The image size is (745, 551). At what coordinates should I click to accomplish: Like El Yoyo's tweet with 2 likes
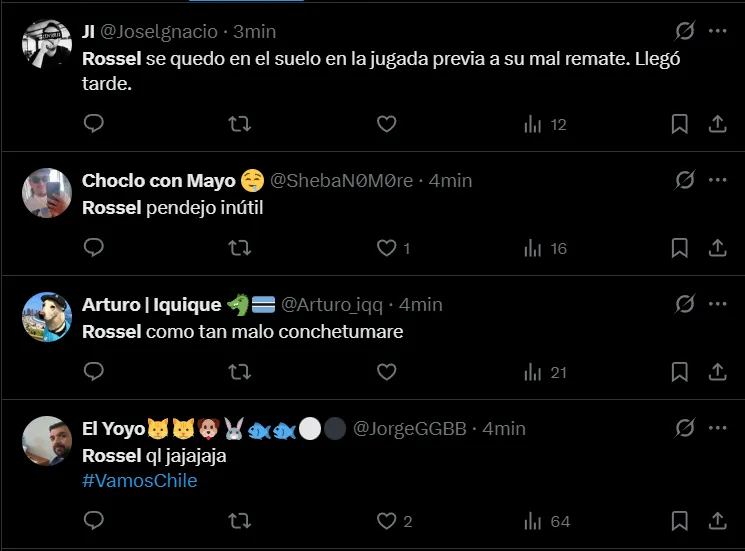tap(387, 521)
